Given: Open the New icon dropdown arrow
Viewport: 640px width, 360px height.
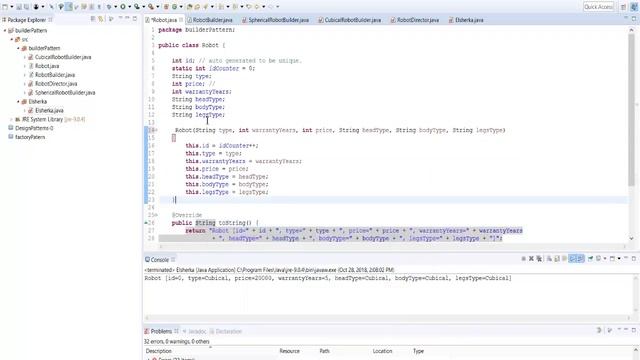Looking at the screenshot, I should click(x=11, y=7).
